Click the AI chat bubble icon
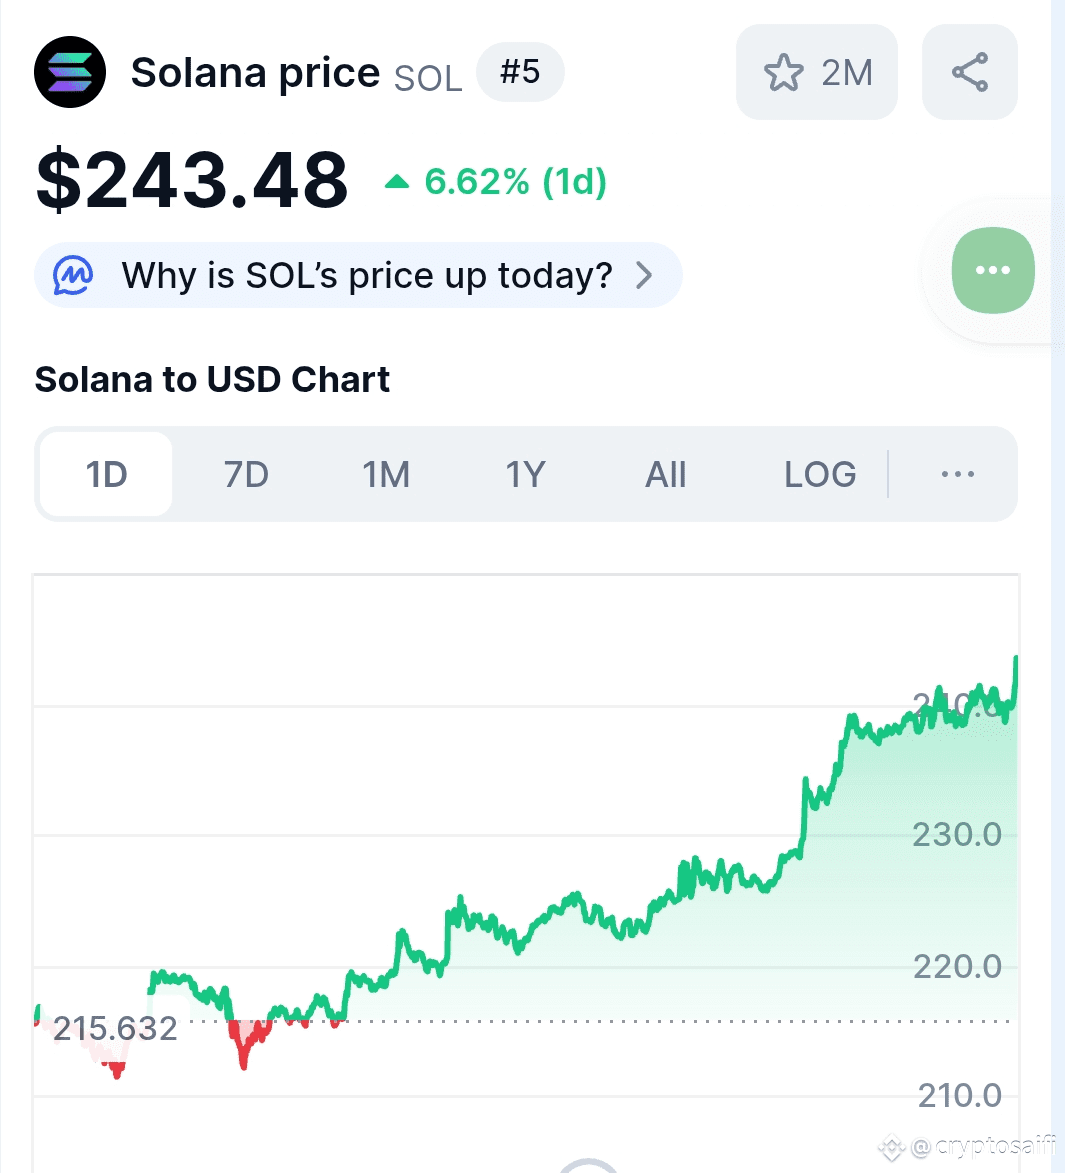This screenshot has height=1173, width=1065. coord(73,275)
